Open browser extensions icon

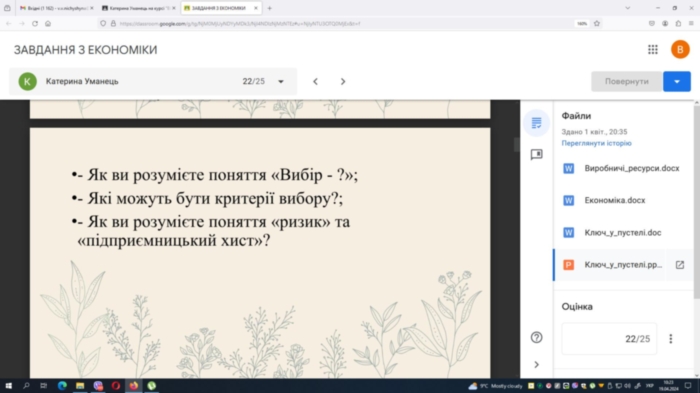click(x=678, y=23)
